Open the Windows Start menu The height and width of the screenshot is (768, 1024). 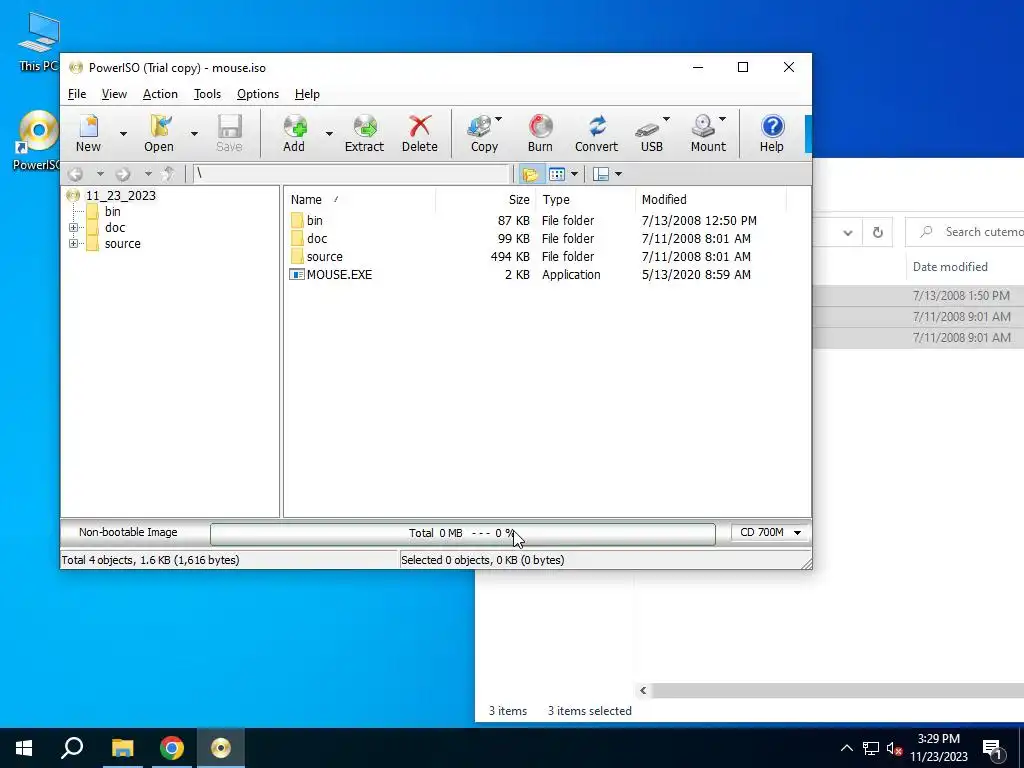(24, 748)
